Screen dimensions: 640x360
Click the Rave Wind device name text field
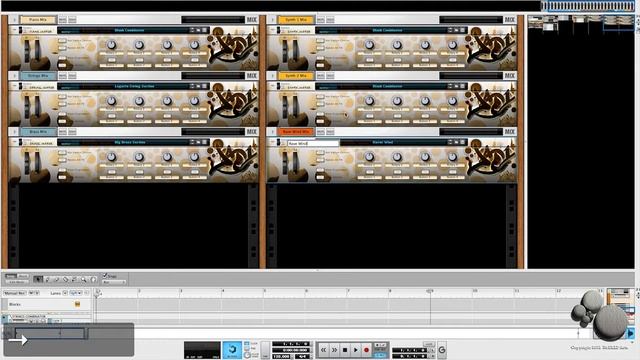point(313,144)
